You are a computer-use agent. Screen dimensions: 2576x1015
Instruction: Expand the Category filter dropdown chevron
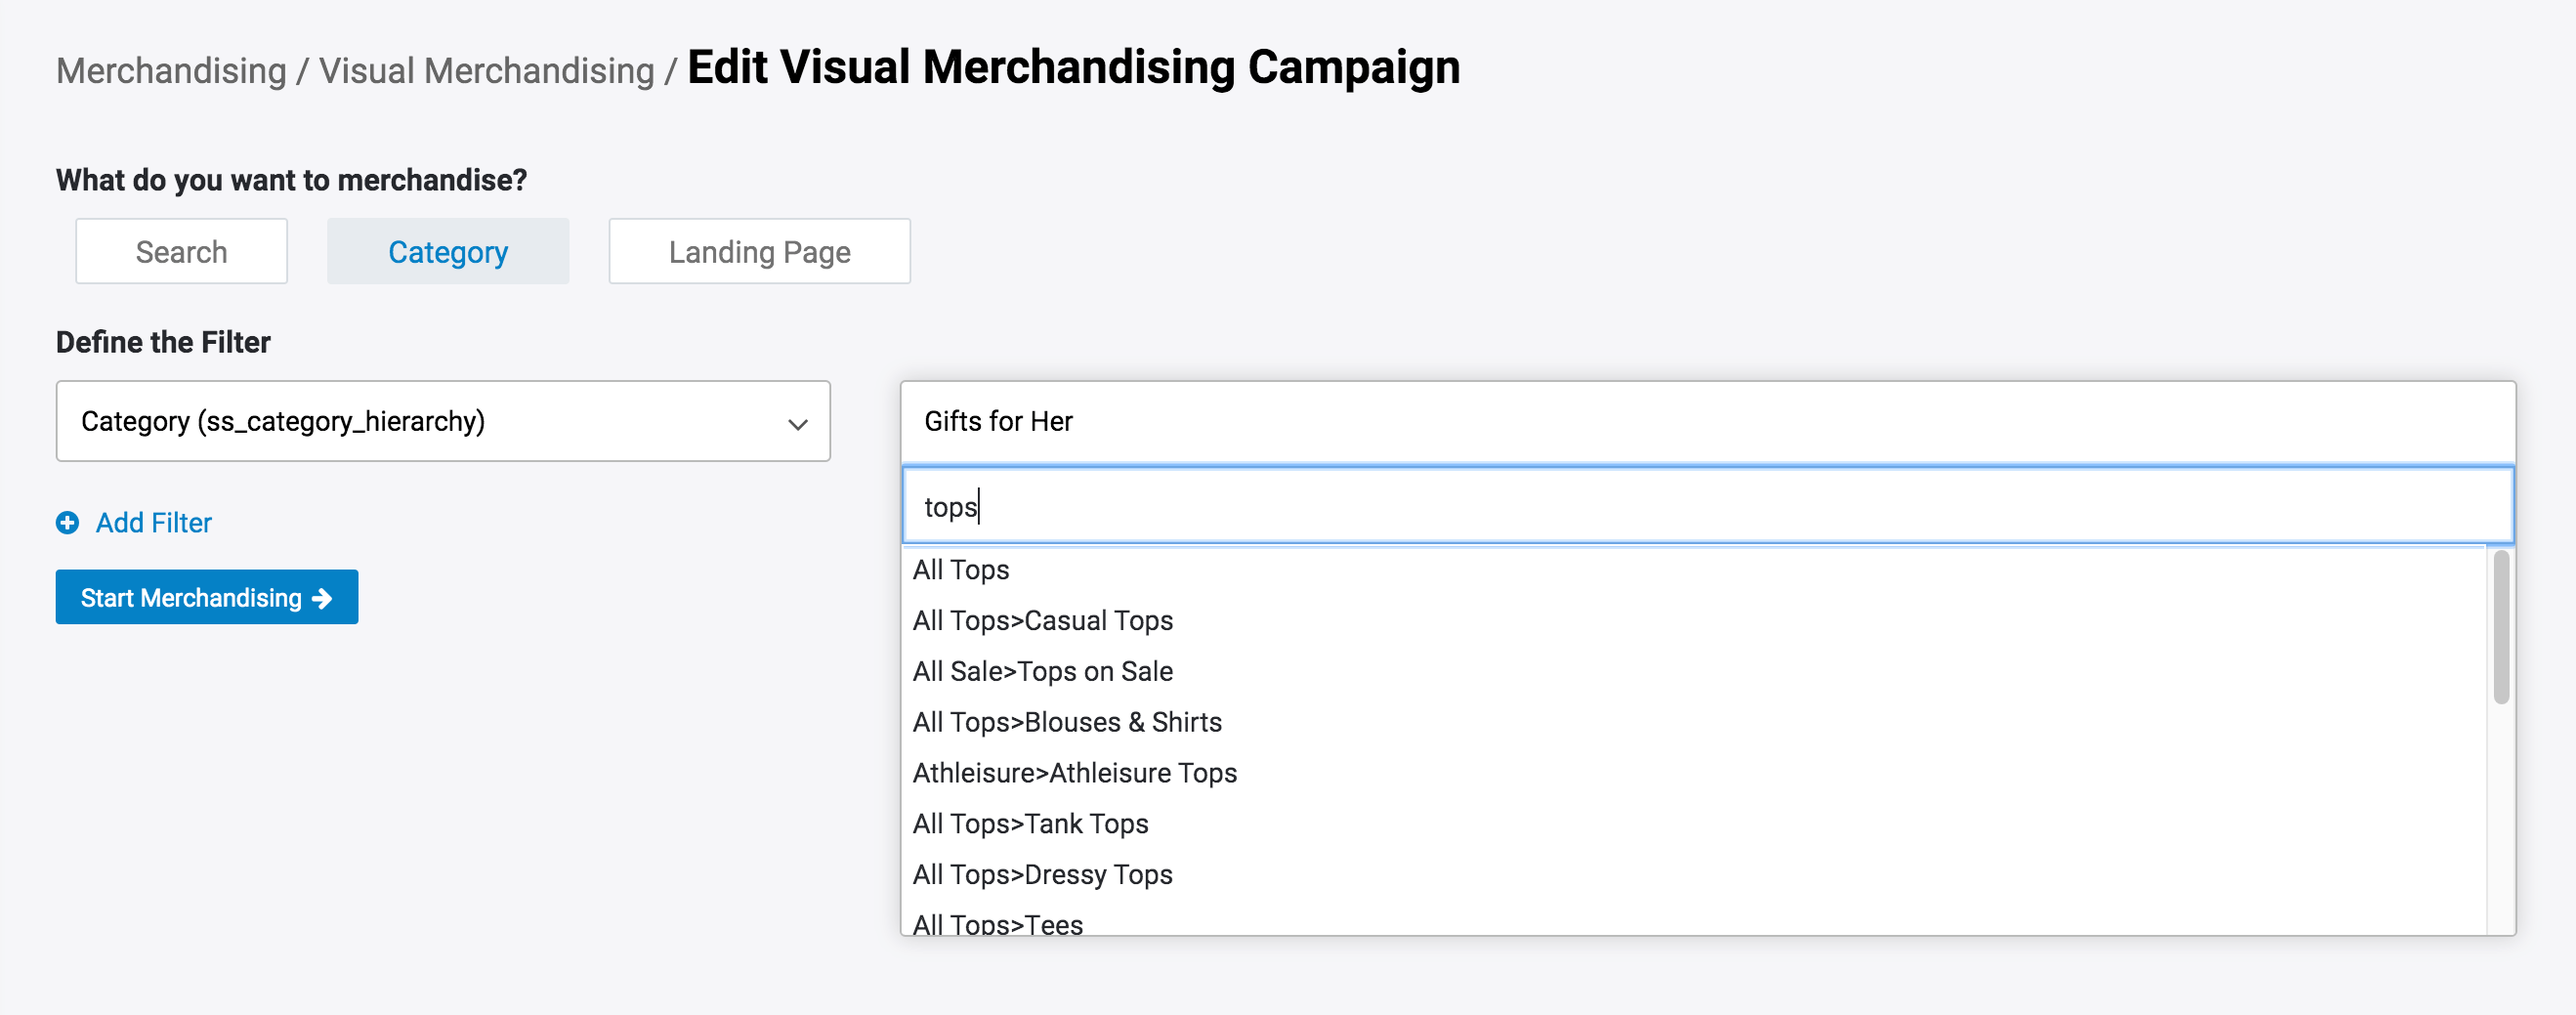(797, 423)
